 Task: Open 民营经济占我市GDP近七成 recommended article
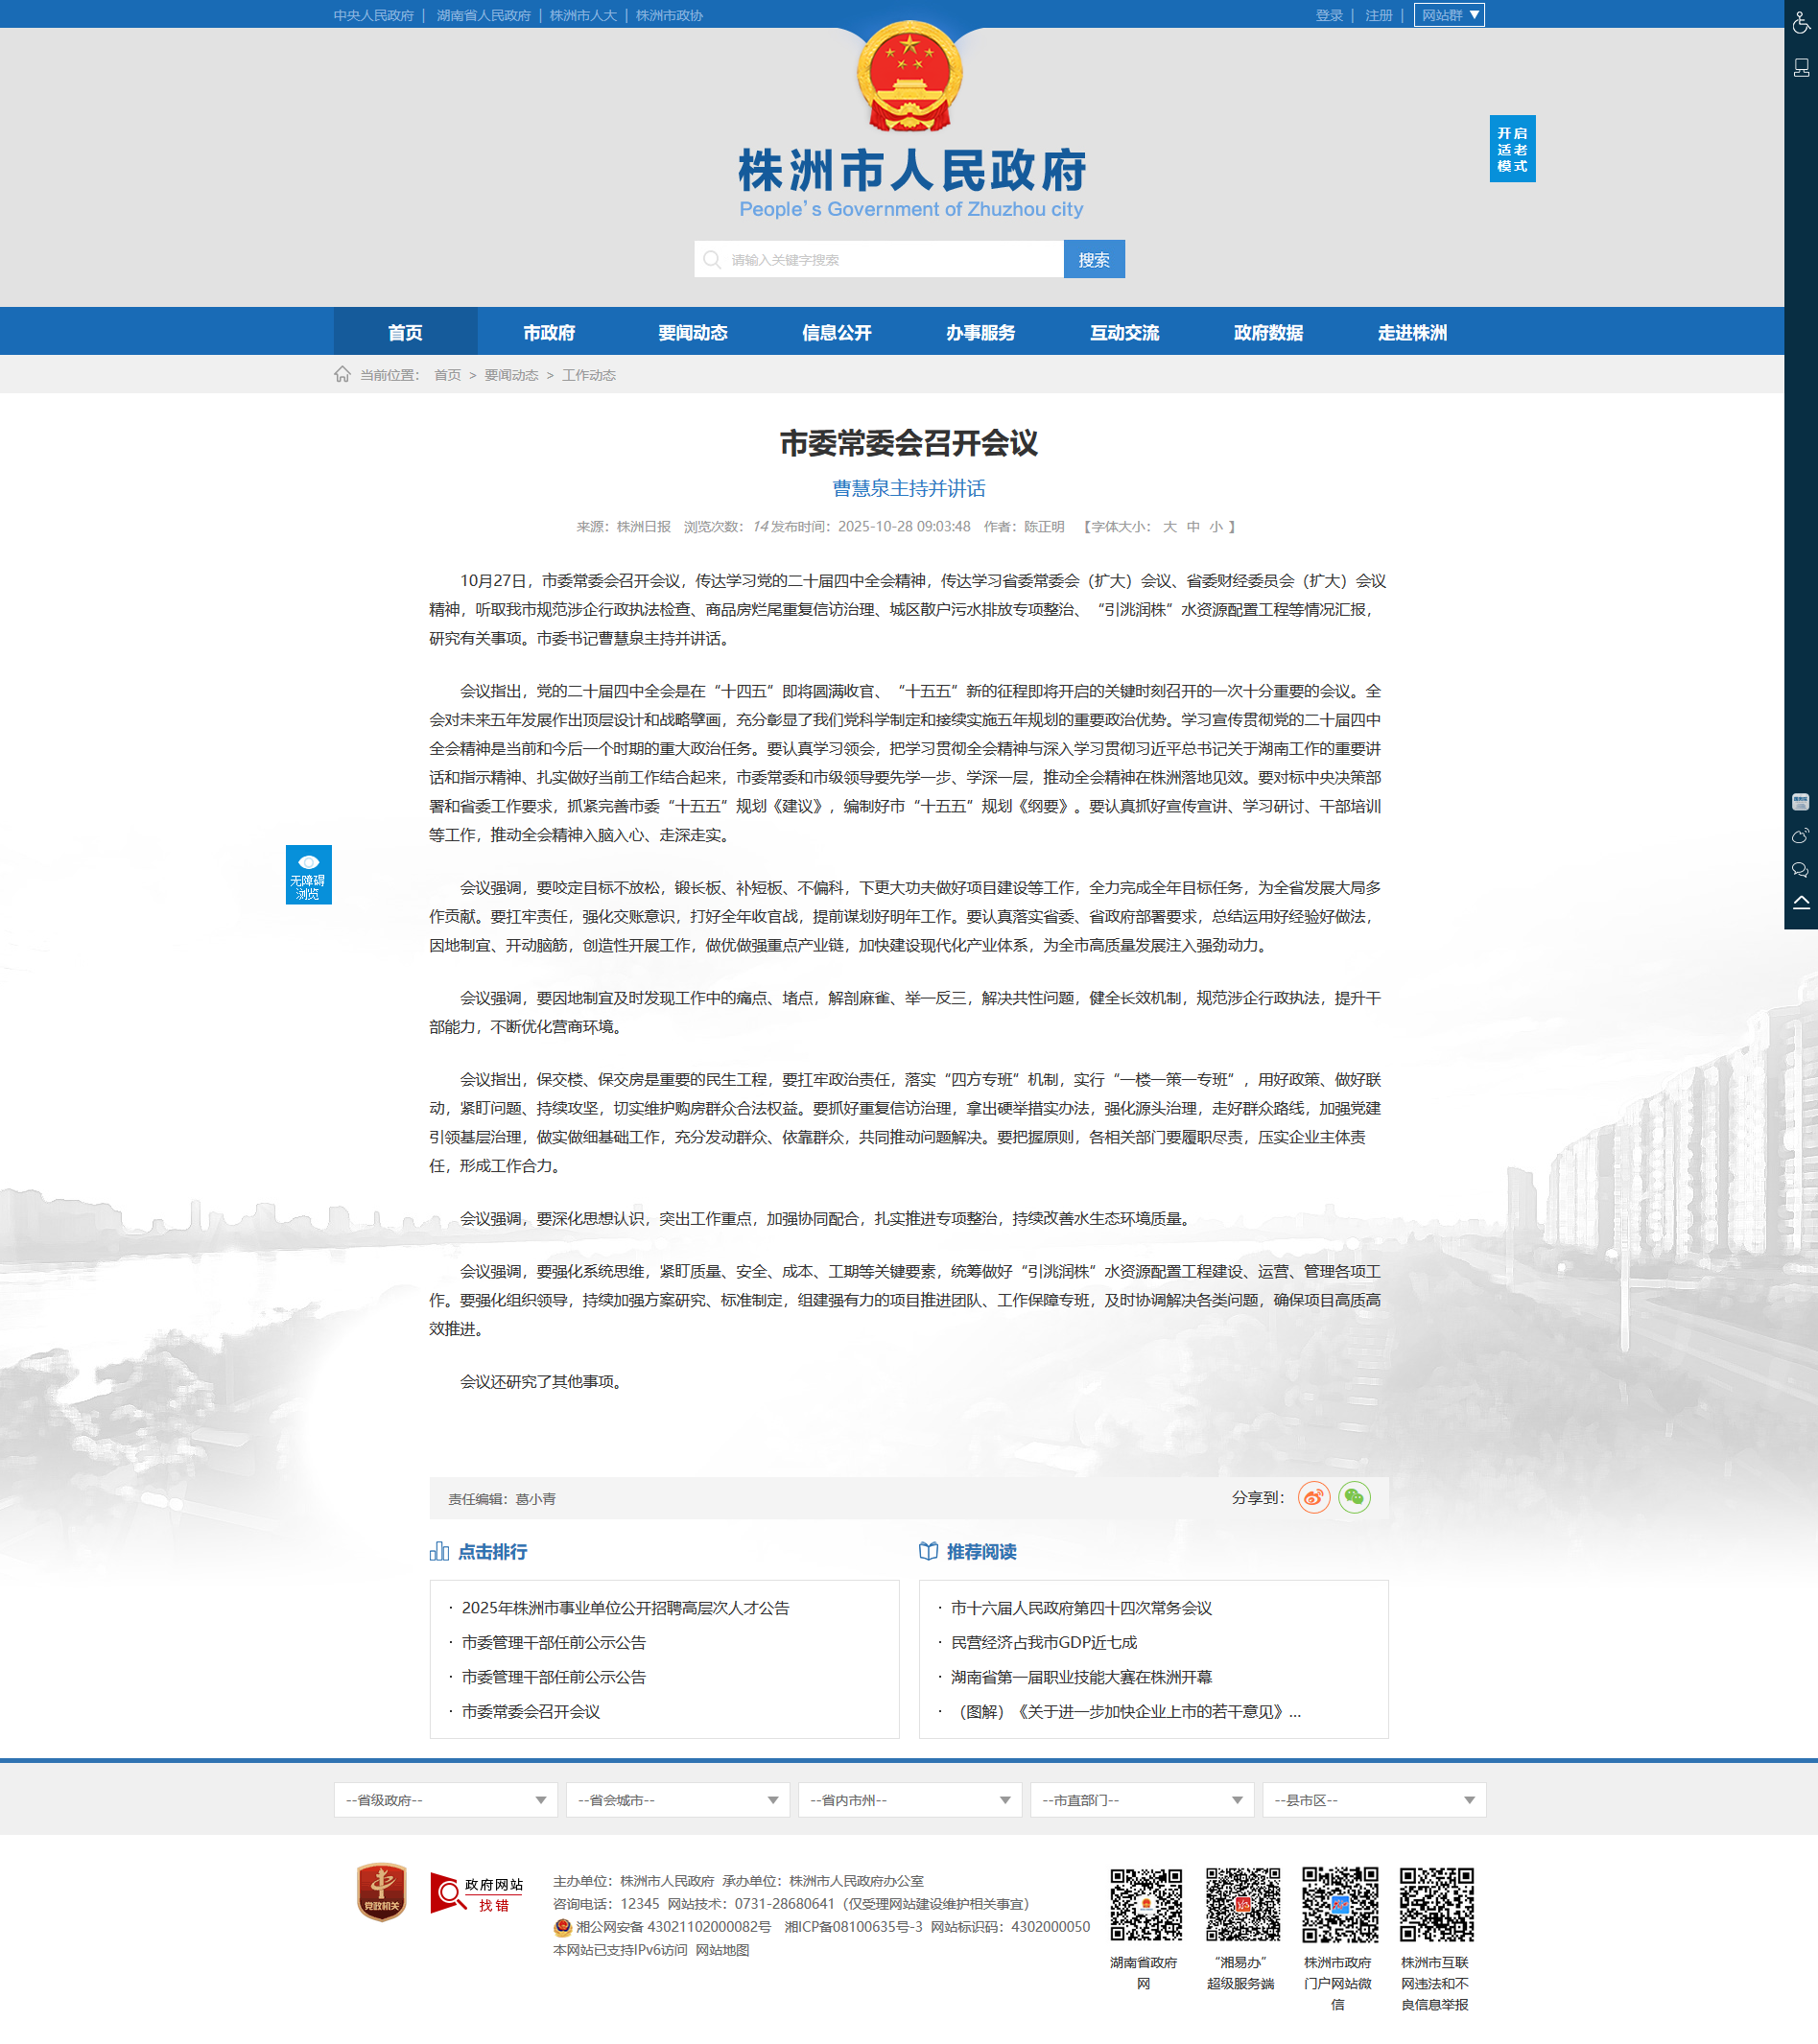1043,1642
